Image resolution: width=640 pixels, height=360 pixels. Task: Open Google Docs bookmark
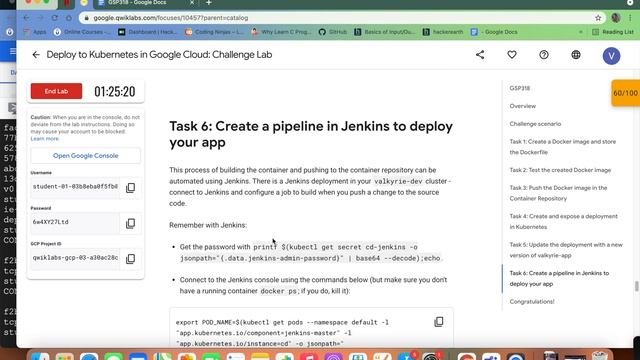[x=494, y=32]
